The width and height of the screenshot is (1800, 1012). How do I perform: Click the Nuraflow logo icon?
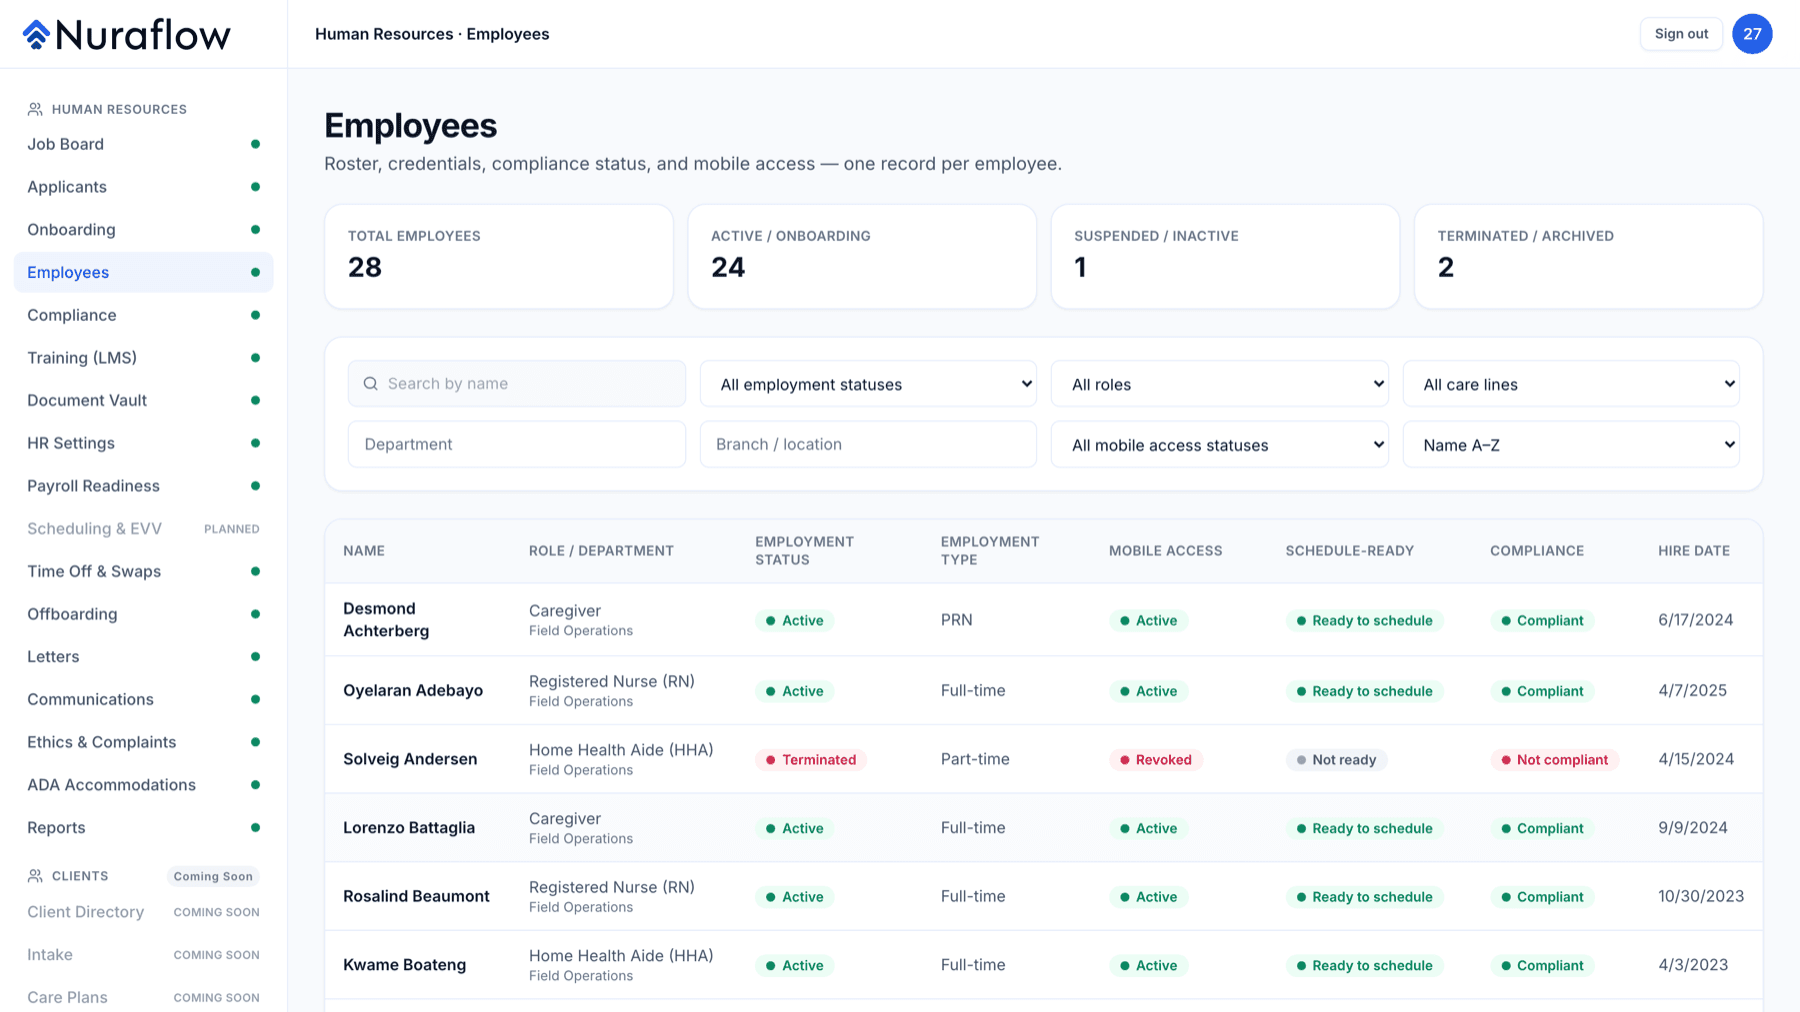point(36,35)
